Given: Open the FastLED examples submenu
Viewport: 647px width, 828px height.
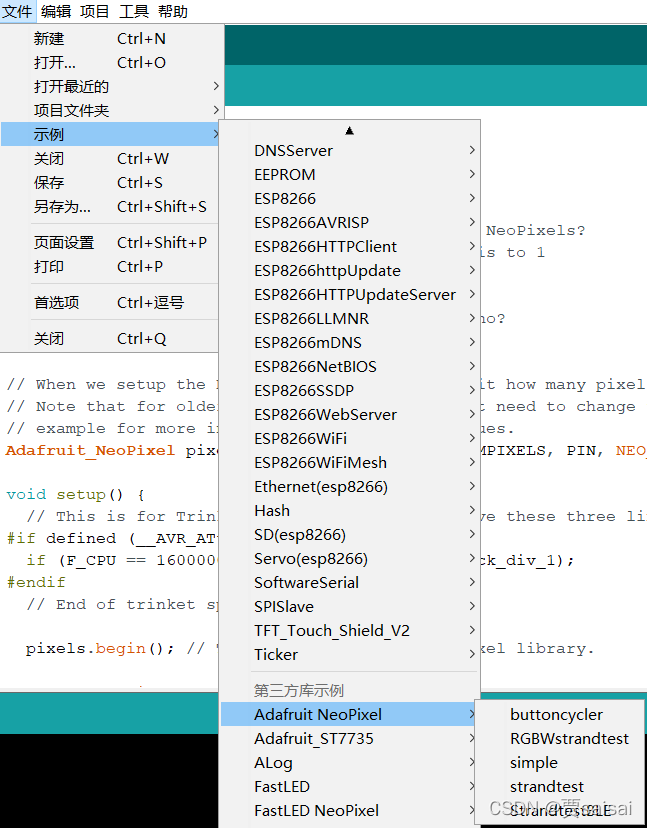Looking at the screenshot, I should tap(350, 786).
